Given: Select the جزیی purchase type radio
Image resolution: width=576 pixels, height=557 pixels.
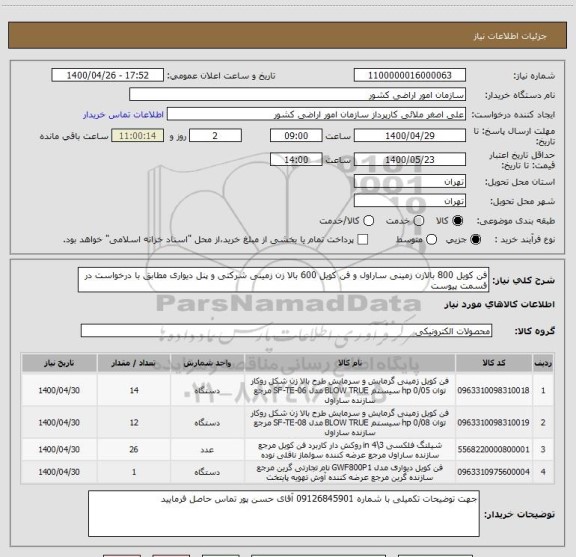Looking at the screenshot, I should pos(475,240).
